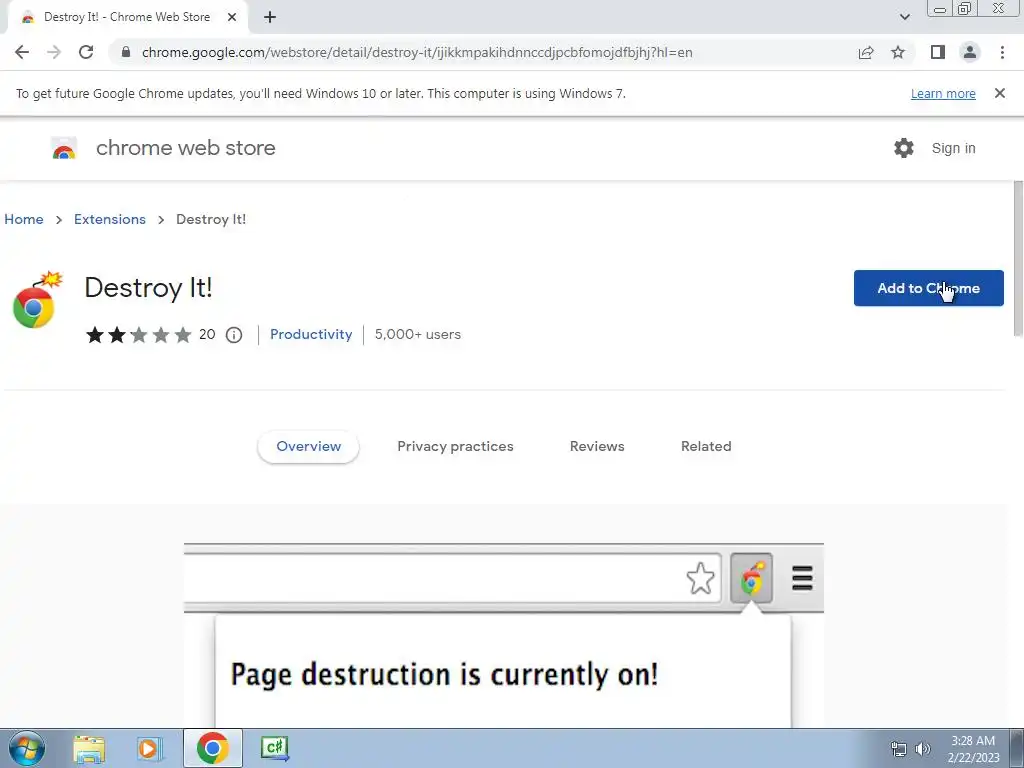Click the browser forward arrow

click(x=54, y=52)
